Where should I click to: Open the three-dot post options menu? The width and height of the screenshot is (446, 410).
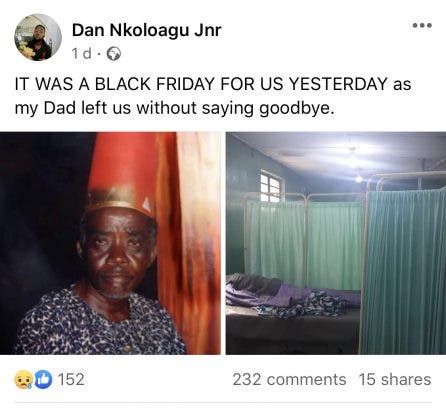pos(422,25)
